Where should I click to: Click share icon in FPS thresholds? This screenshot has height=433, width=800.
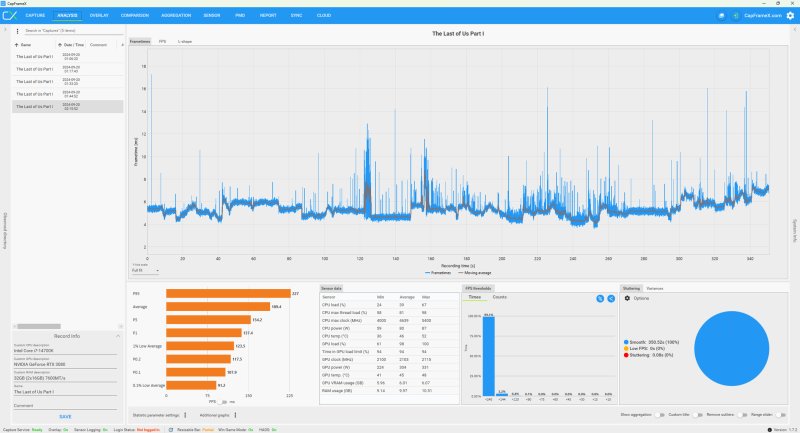click(x=611, y=298)
